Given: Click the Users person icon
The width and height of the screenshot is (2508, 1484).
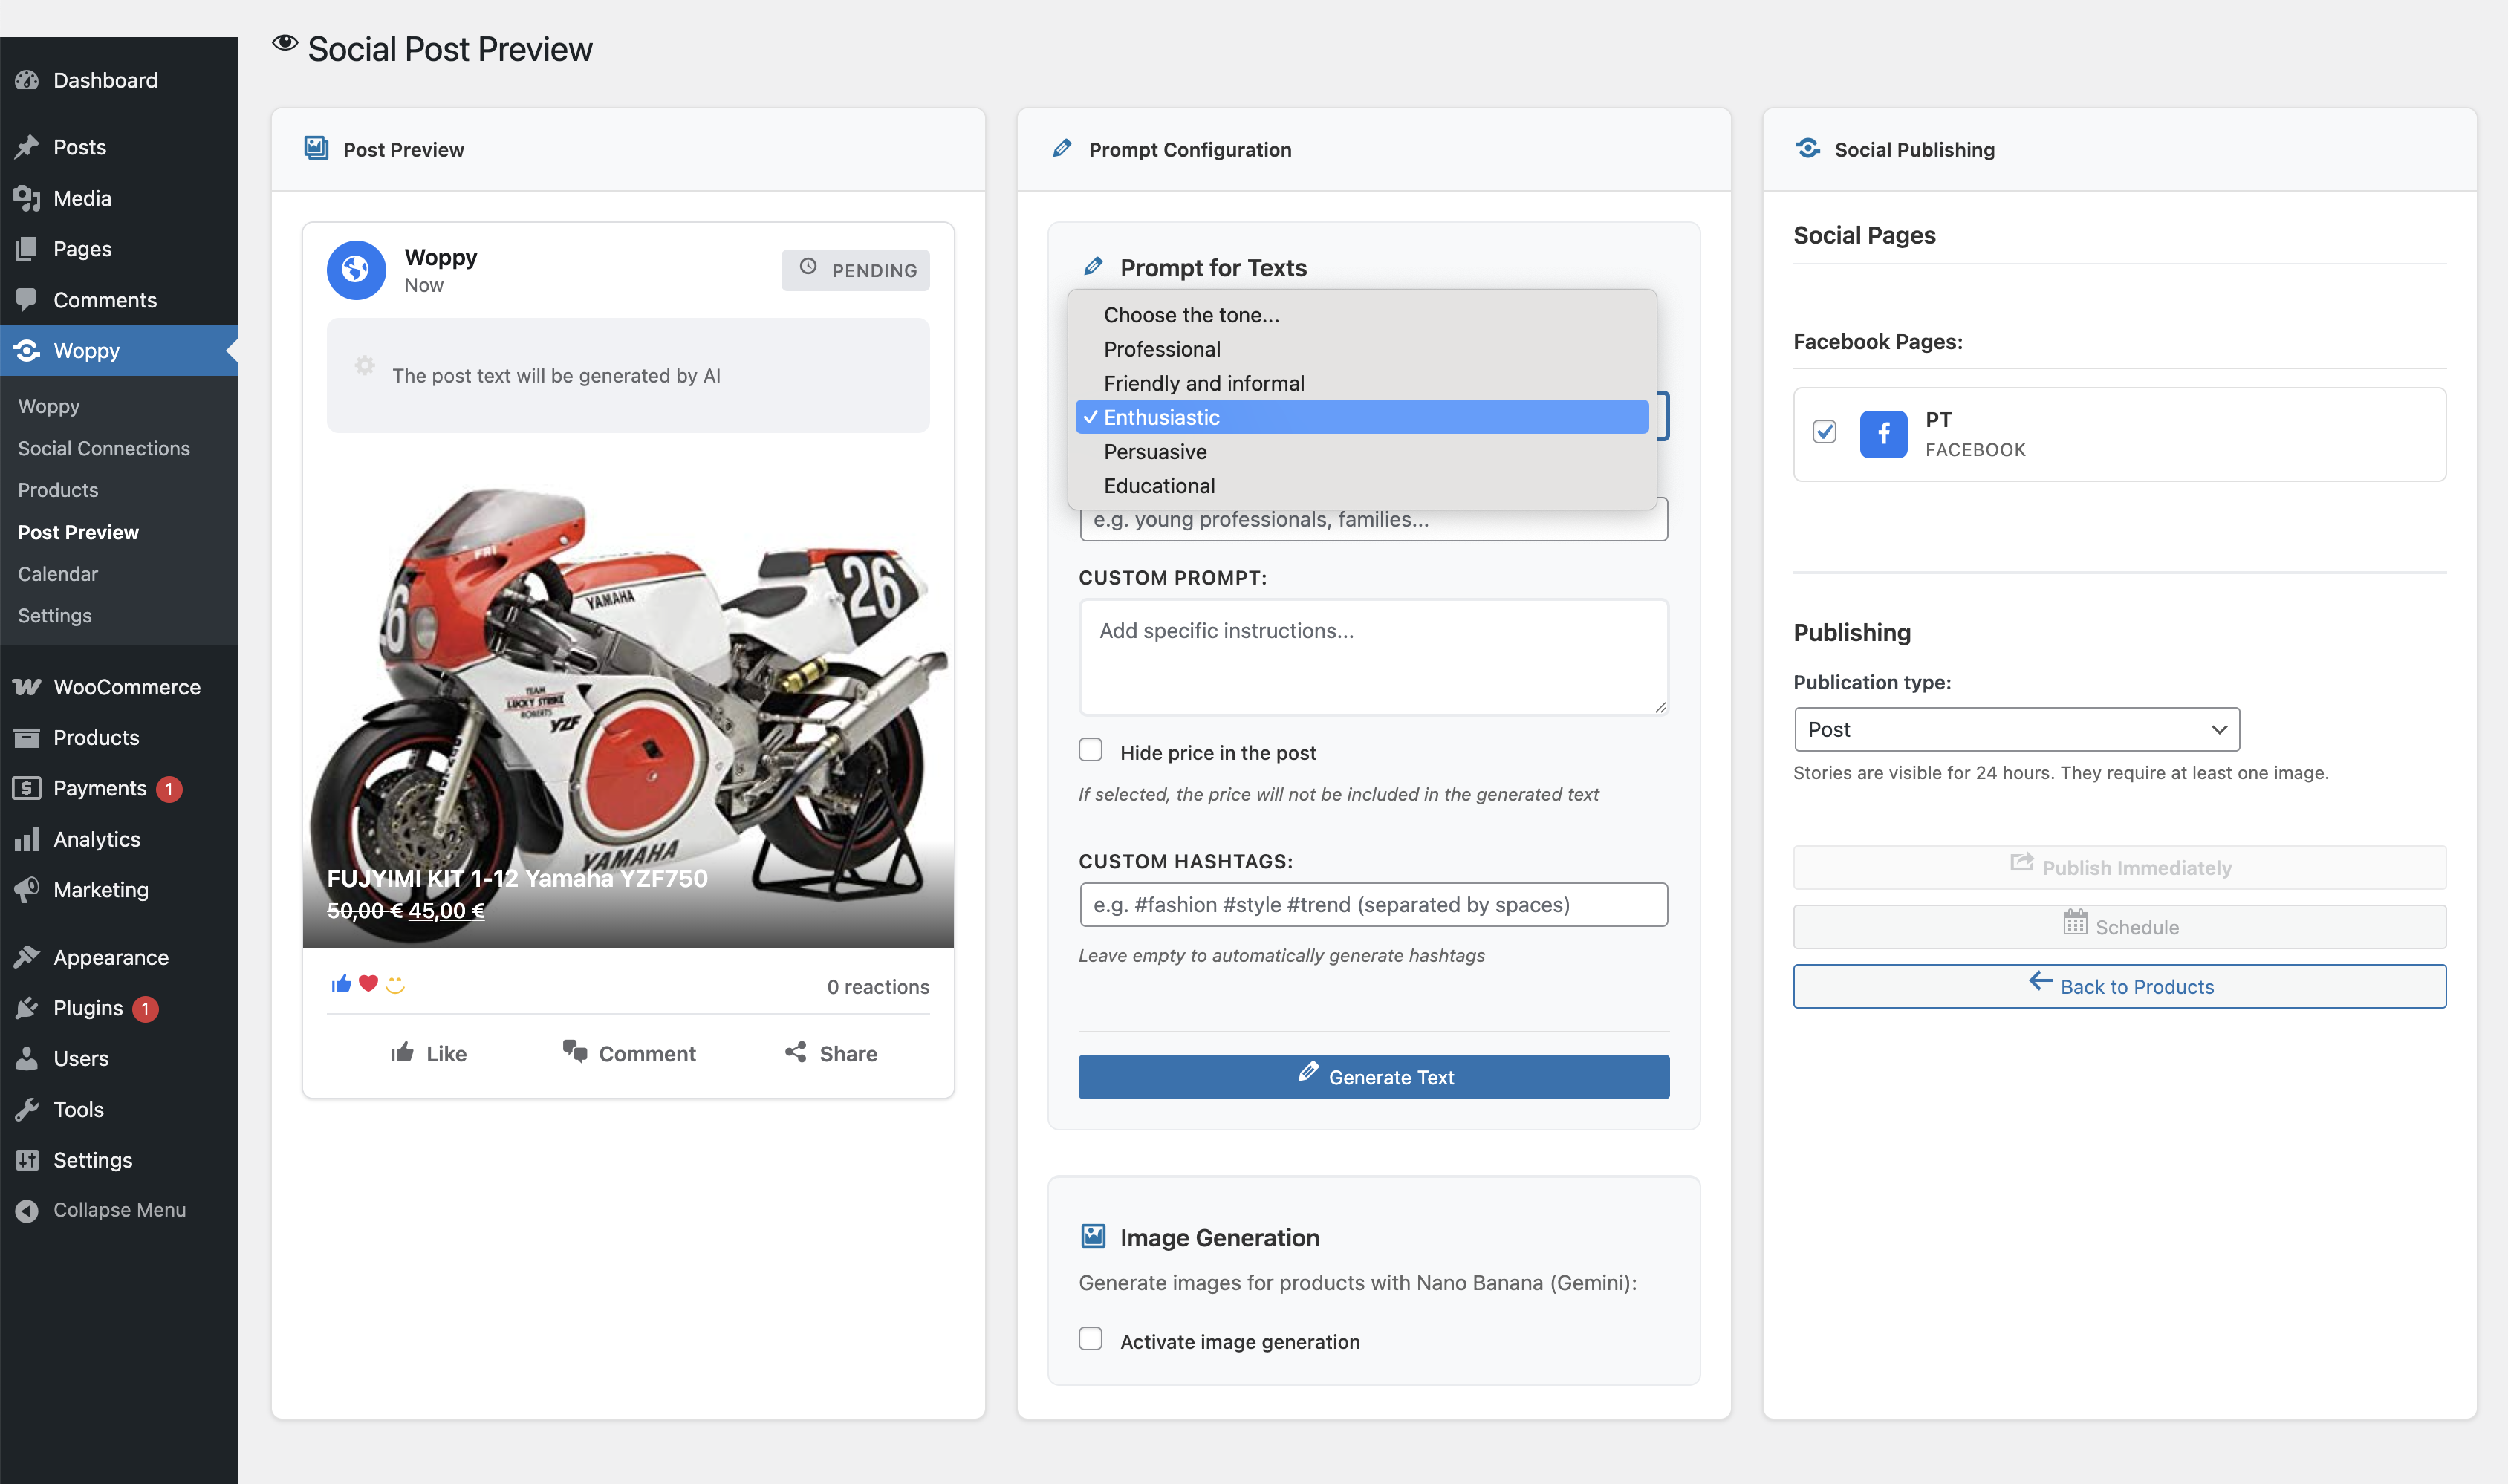Looking at the screenshot, I should click(x=27, y=1058).
